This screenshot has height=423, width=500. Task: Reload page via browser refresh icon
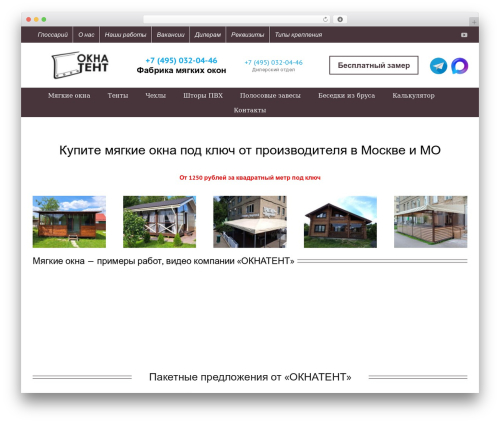pyautogui.click(x=325, y=19)
